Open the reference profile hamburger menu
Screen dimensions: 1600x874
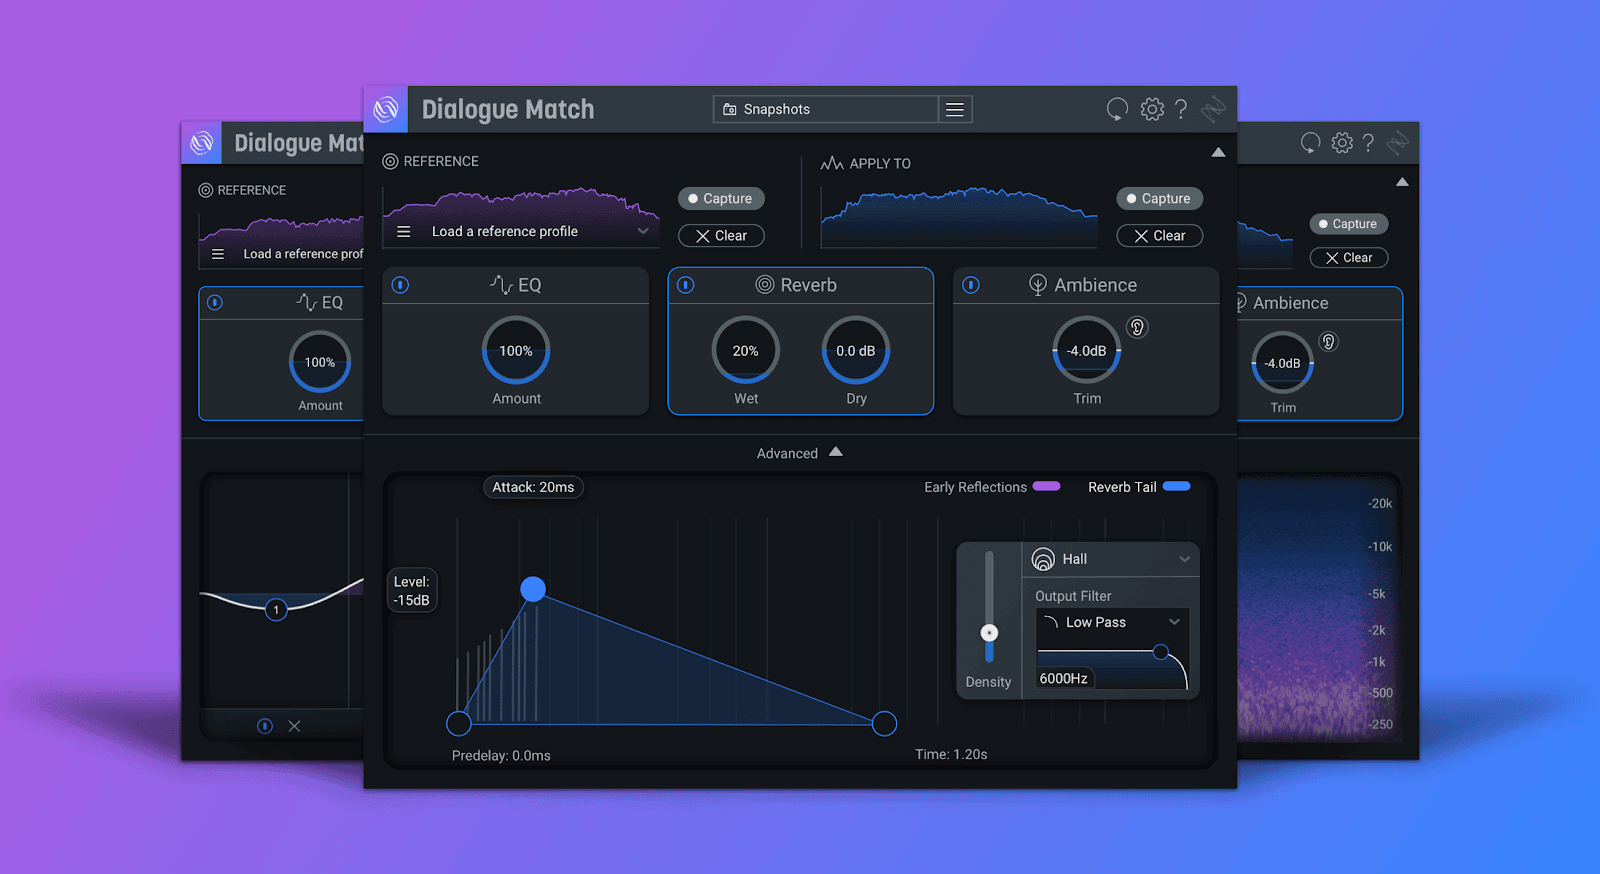[404, 232]
